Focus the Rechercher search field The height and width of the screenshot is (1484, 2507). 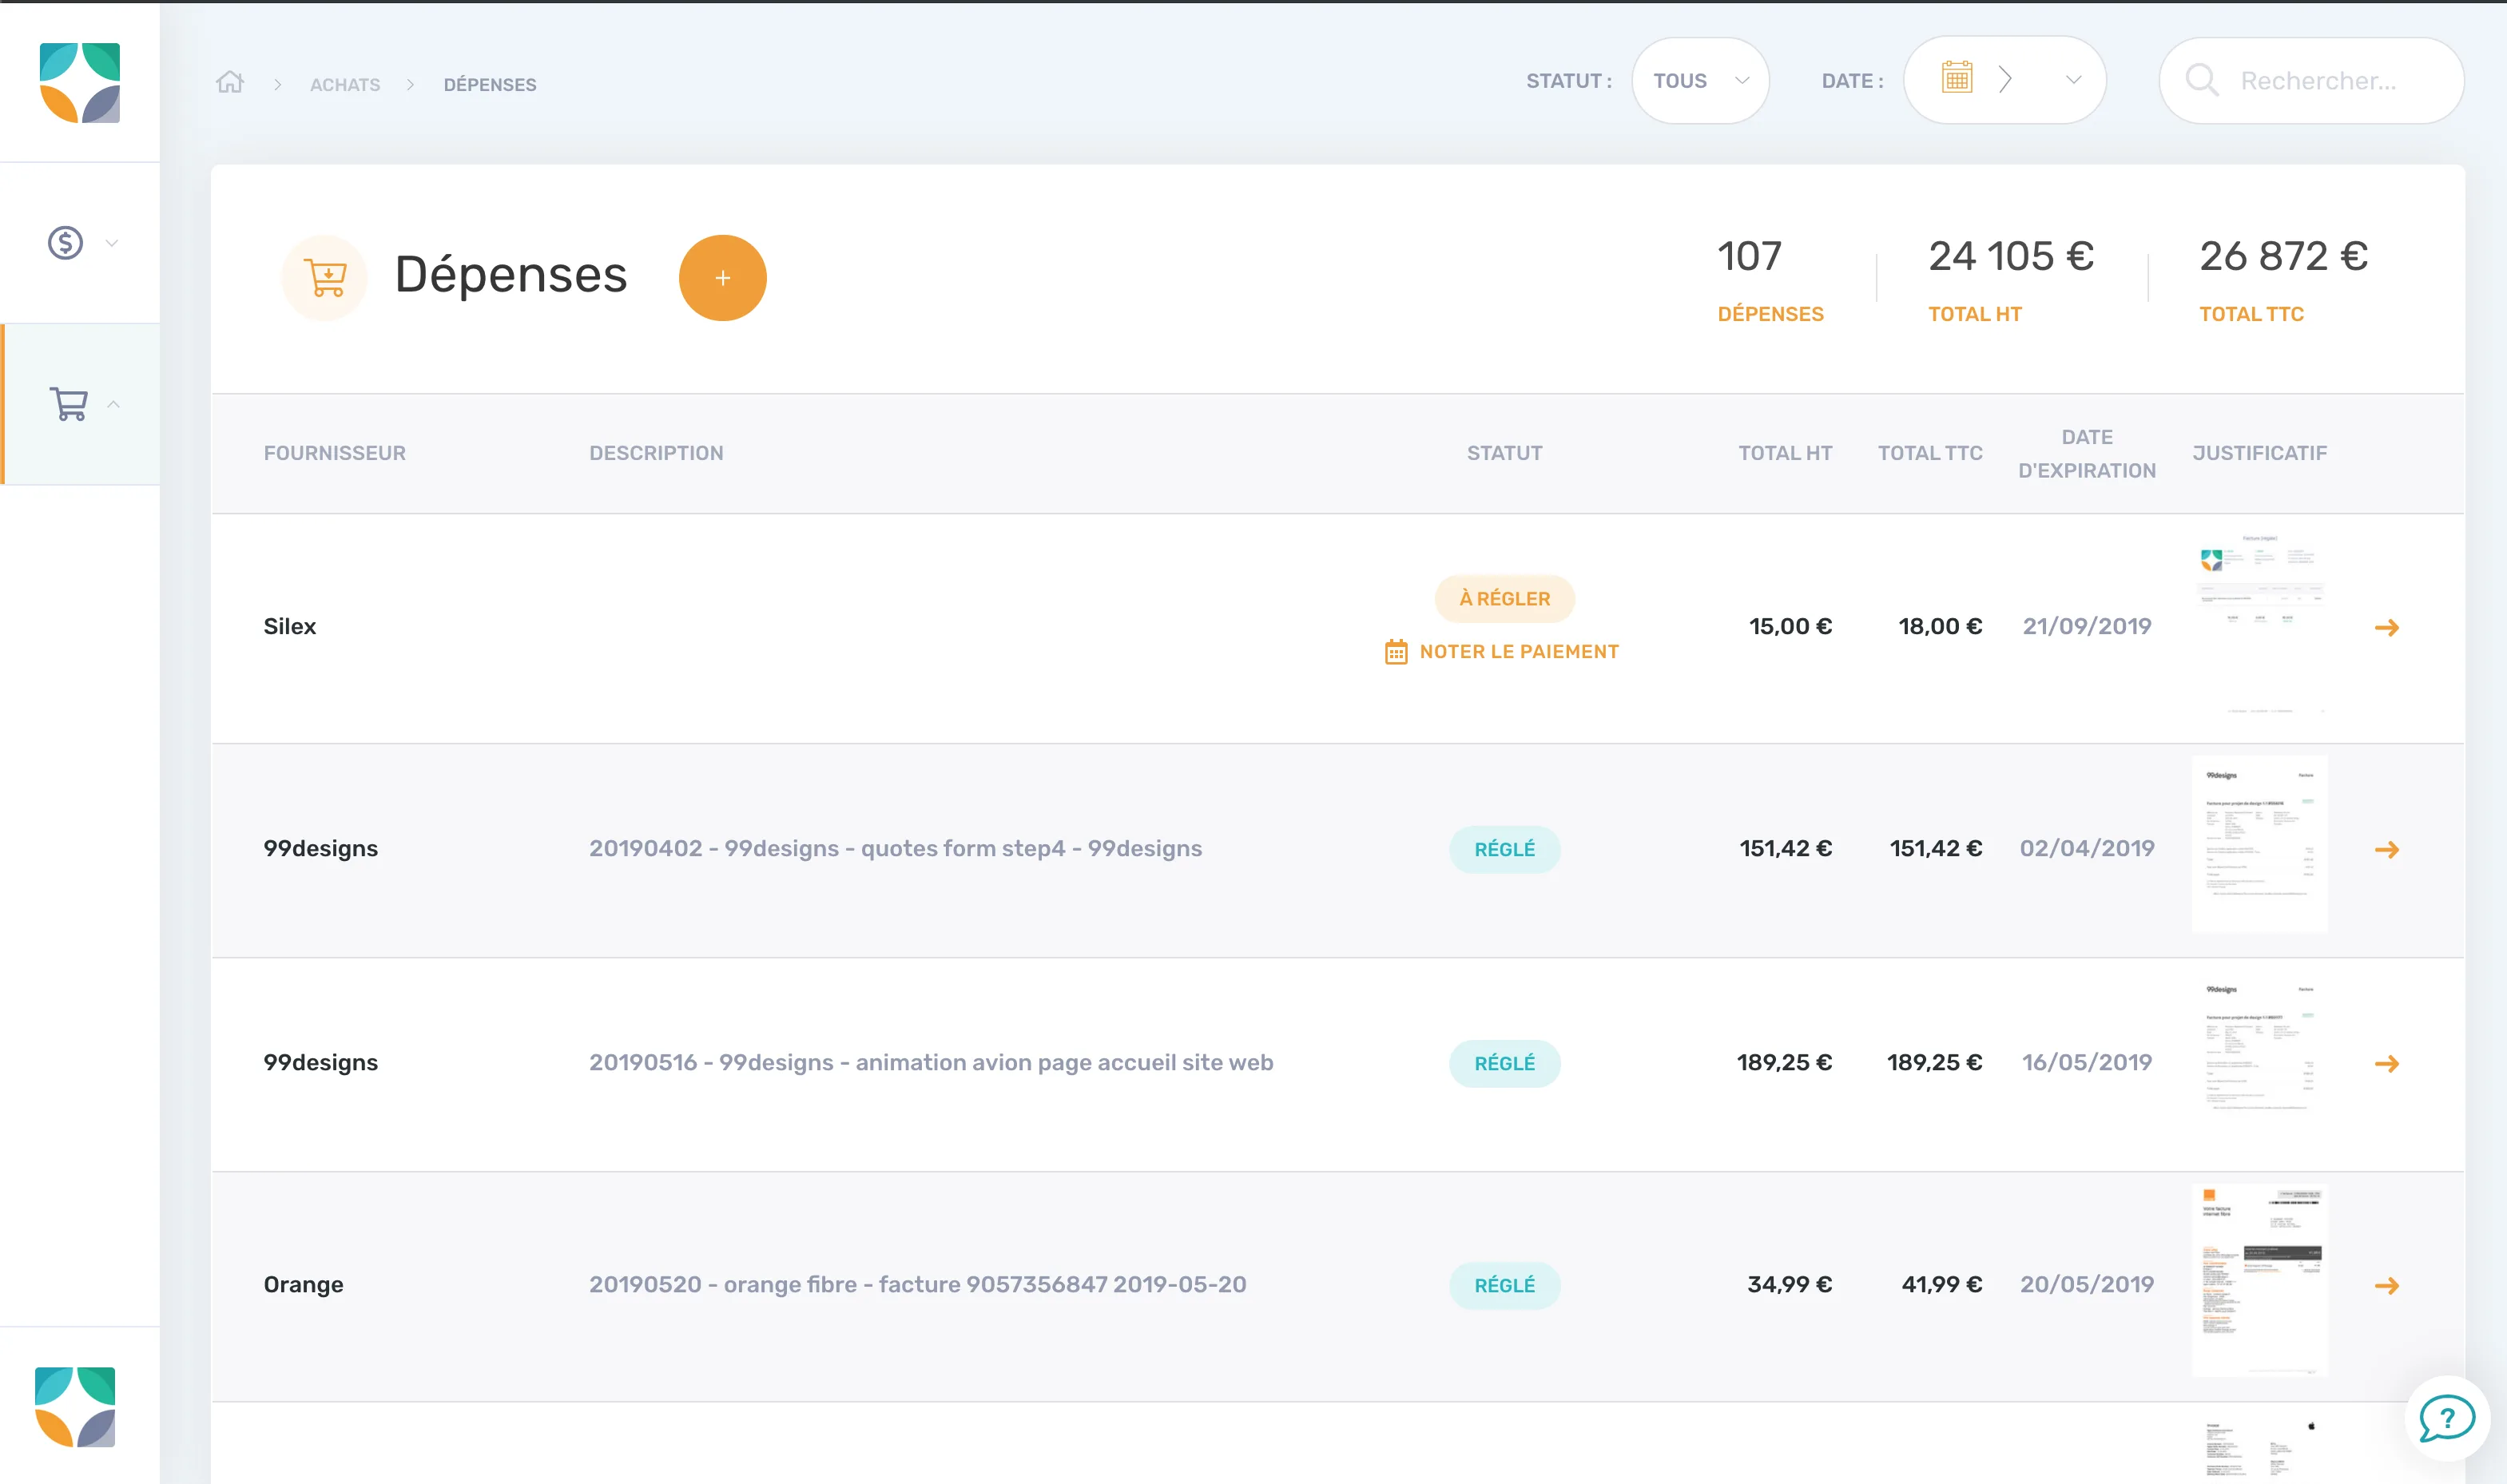2311,81
